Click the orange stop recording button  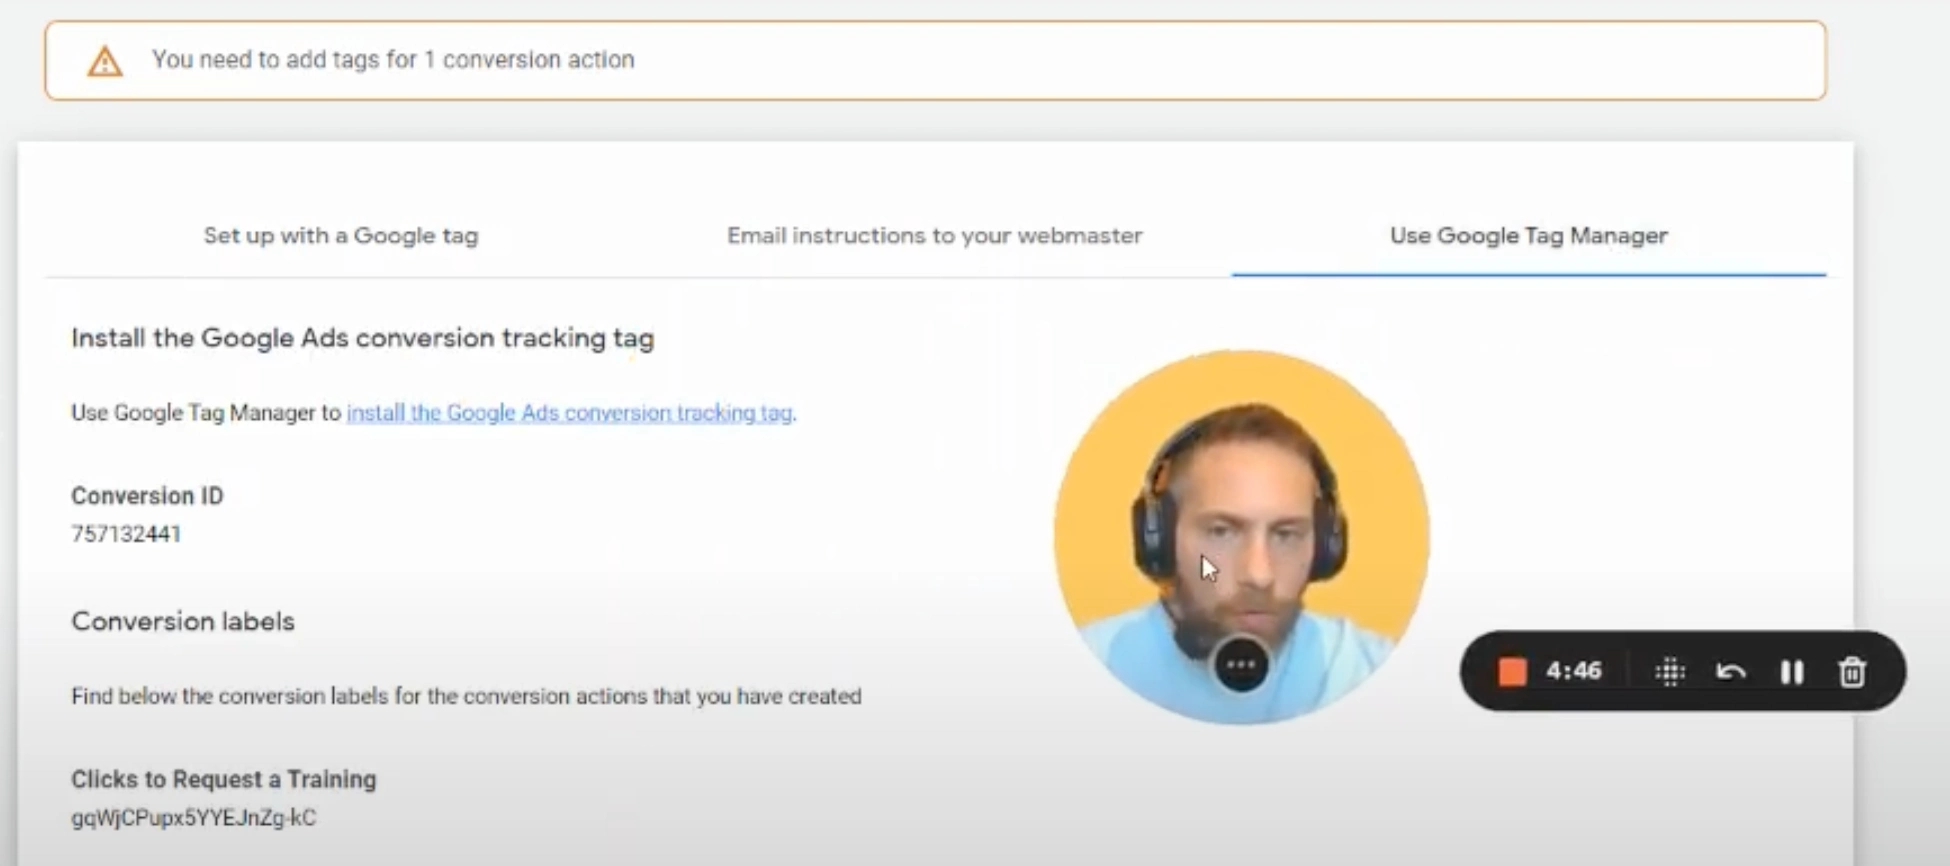pyautogui.click(x=1512, y=671)
